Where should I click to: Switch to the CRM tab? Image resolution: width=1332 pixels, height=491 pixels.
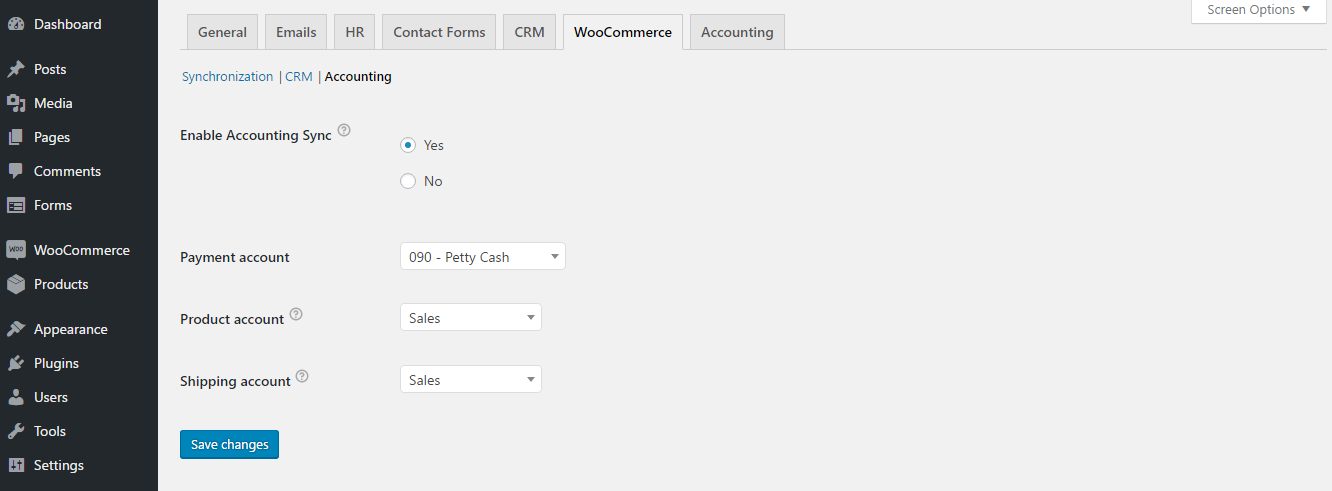coord(529,32)
